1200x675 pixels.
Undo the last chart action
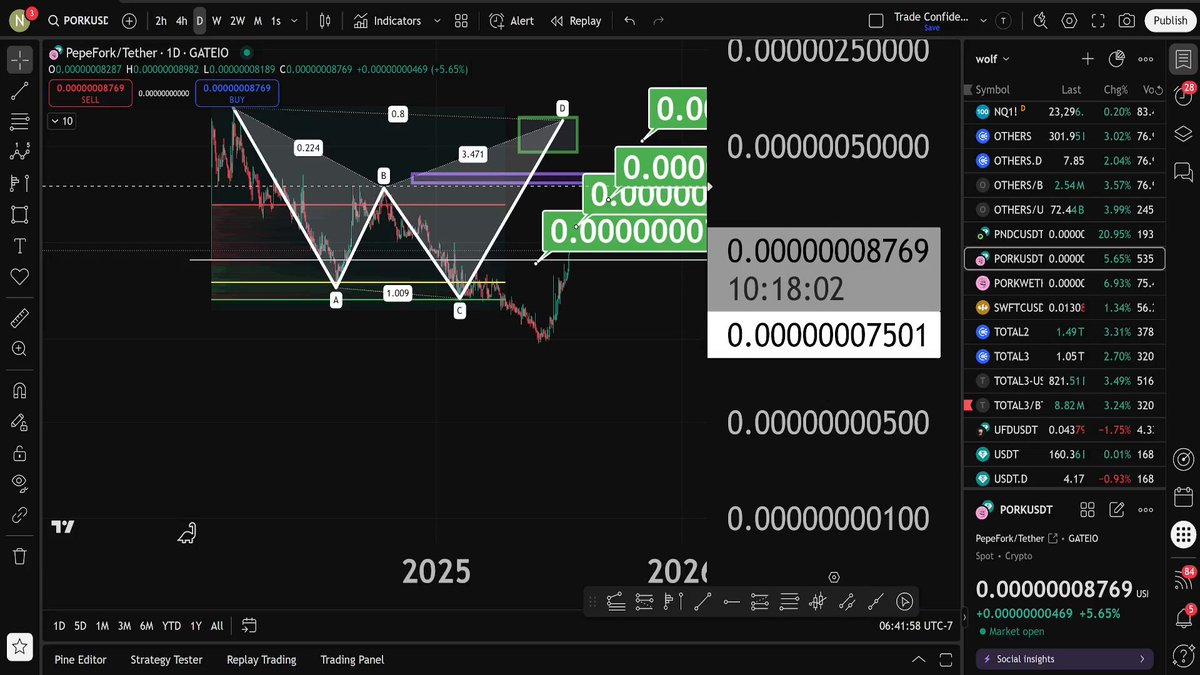click(629, 20)
